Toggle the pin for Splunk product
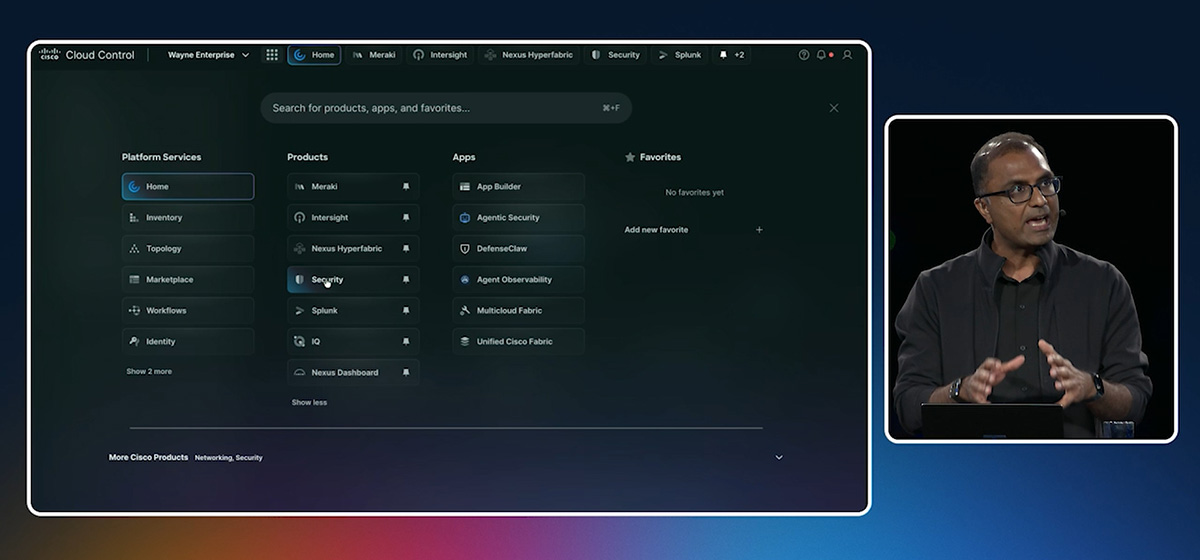1200x560 pixels. tap(405, 311)
